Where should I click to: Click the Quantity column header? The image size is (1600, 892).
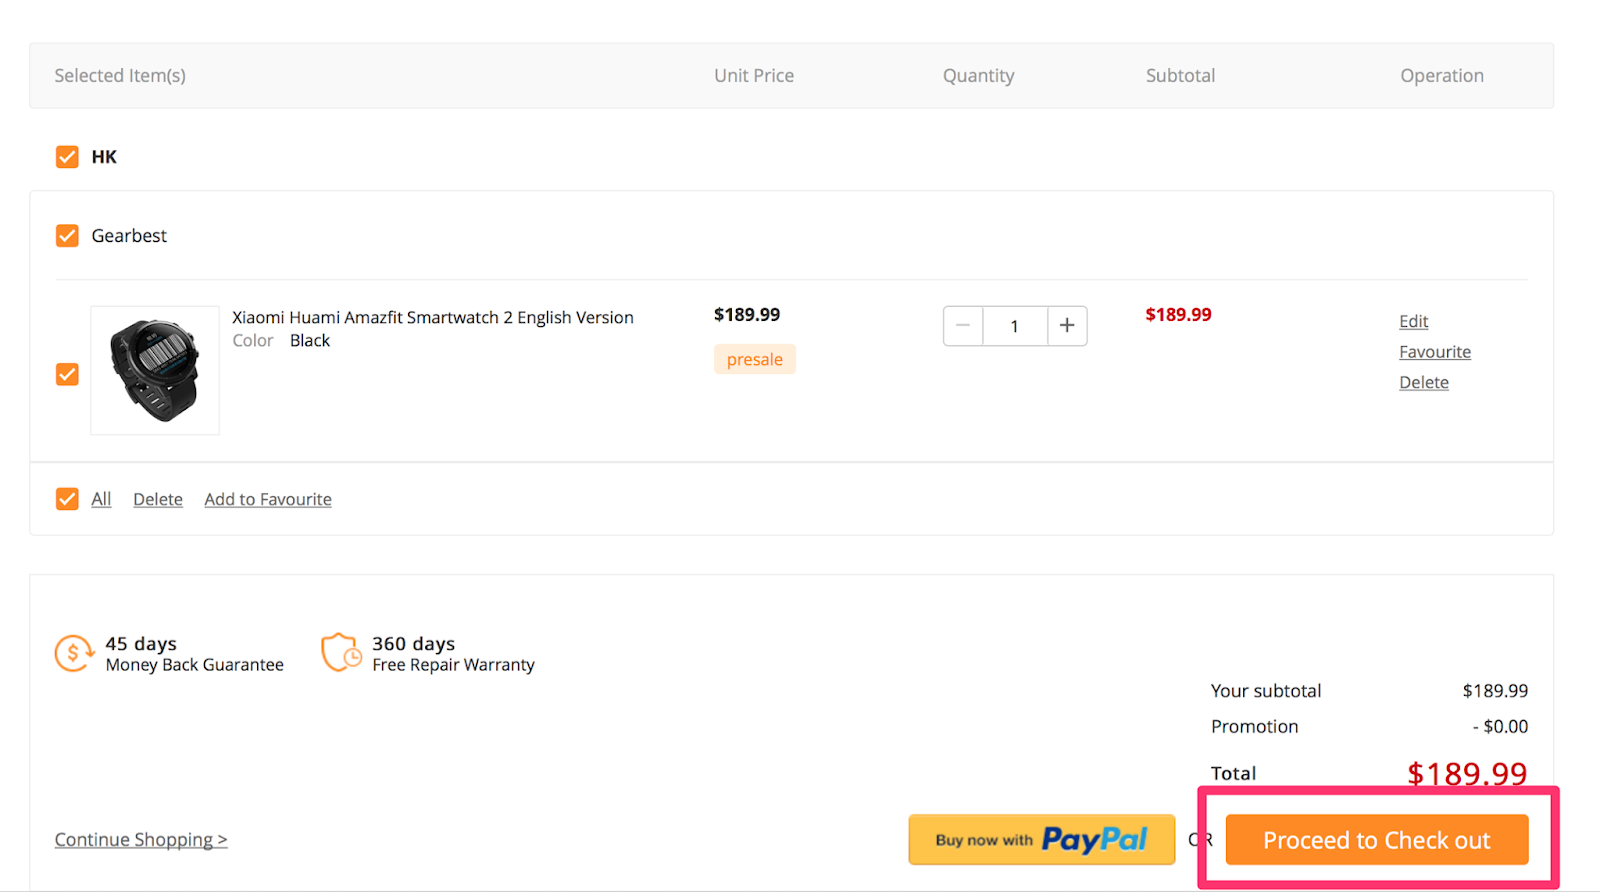pos(979,76)
